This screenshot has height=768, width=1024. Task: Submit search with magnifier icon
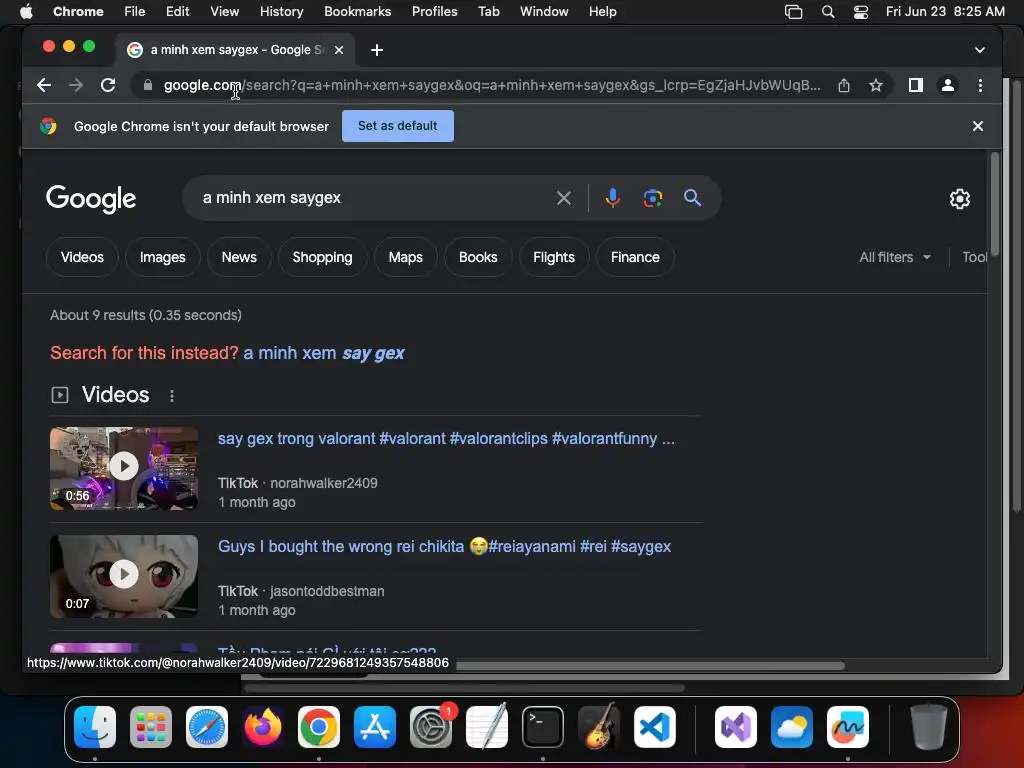pyautogui.click(x=692, y=198)
